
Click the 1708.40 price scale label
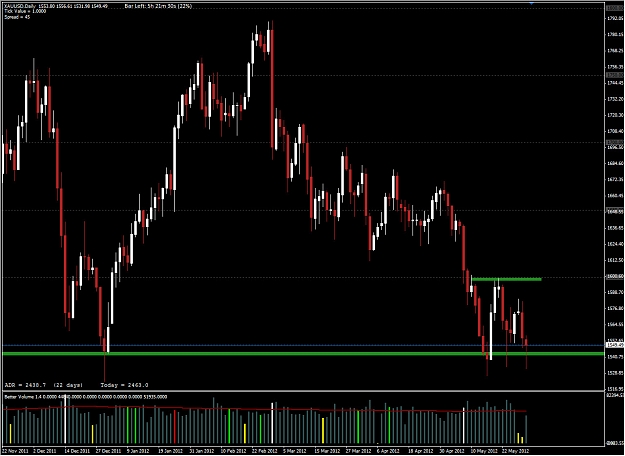tap(615, 131)
